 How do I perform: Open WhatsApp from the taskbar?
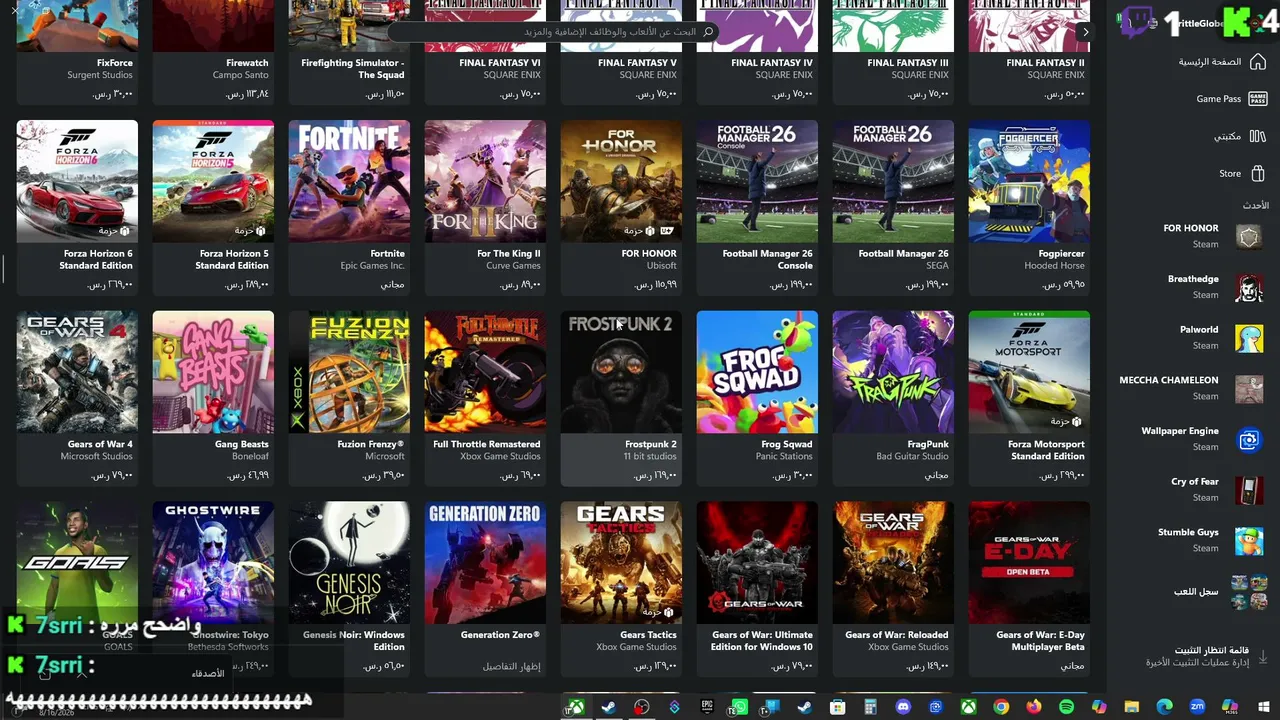(x=739, y=707)
